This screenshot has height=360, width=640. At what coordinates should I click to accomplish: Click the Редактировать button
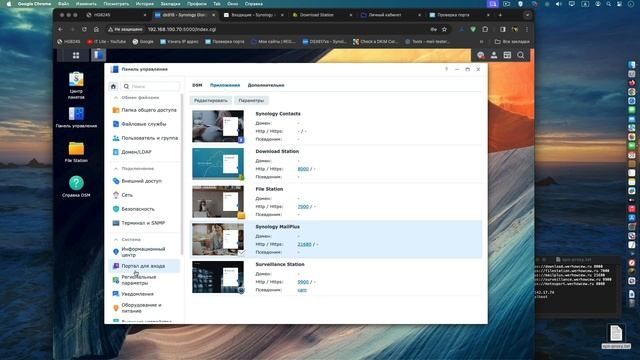211,100
